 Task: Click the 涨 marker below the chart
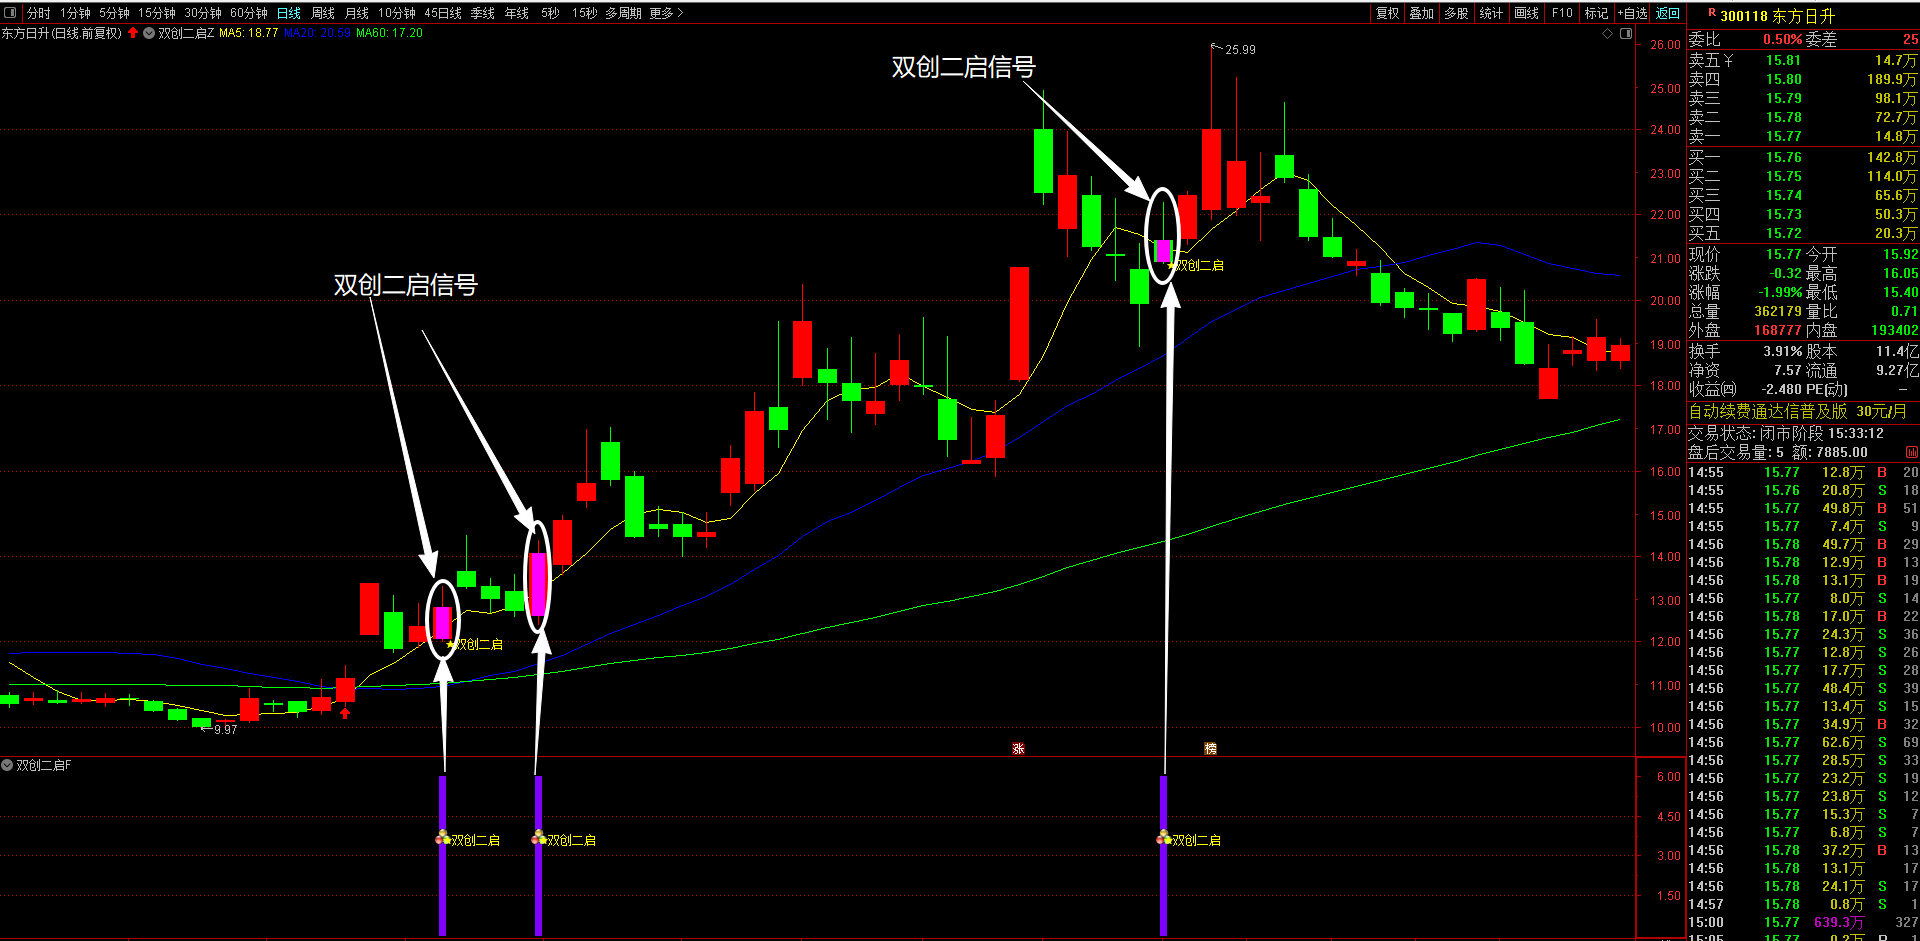[1018, 748]
